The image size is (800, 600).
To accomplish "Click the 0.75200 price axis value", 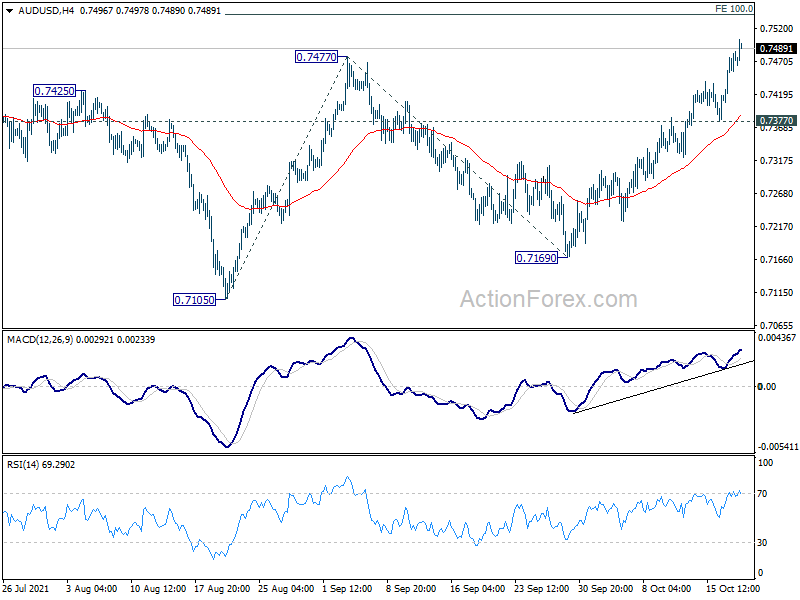I will tap(777, 29).
